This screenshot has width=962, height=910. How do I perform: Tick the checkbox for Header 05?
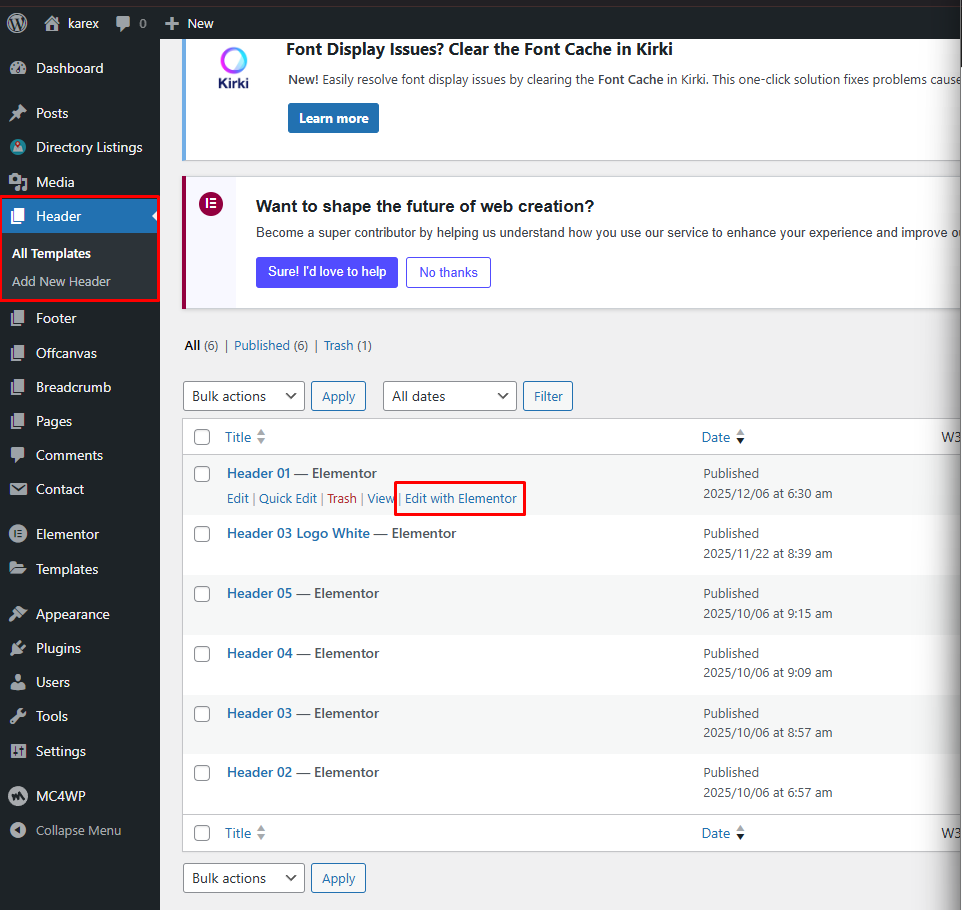202,594
